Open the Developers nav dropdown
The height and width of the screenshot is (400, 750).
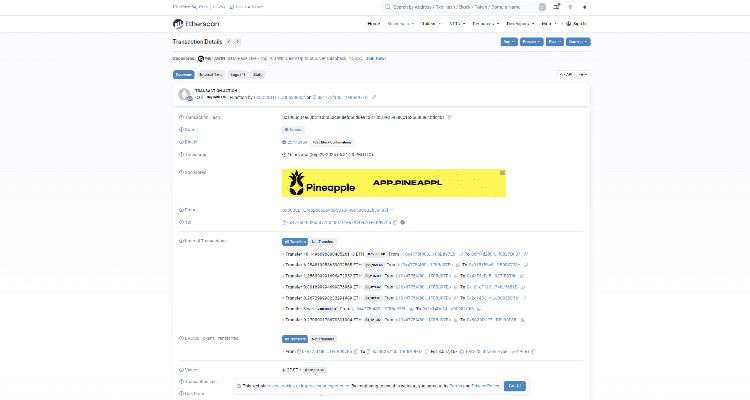(x=520, y=23)
